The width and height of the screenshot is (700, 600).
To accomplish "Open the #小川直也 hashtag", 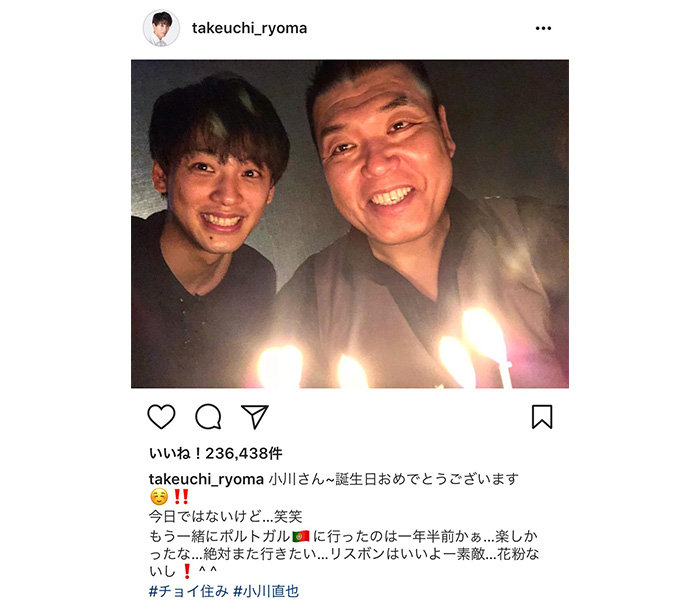I will click(266, 591).
